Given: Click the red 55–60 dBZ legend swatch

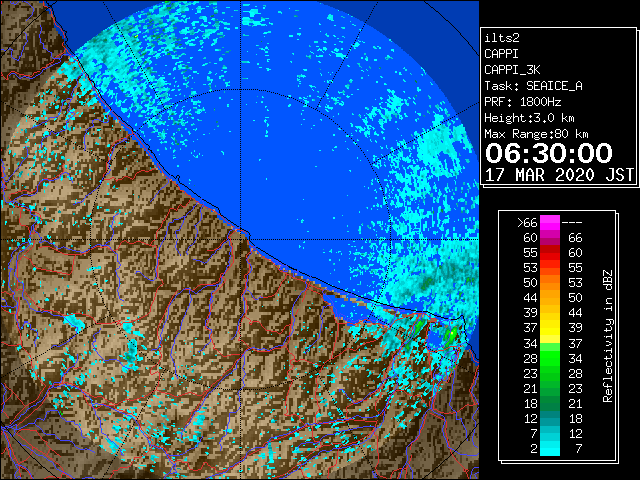Looking at the screenshot, I should click(550, 253).
